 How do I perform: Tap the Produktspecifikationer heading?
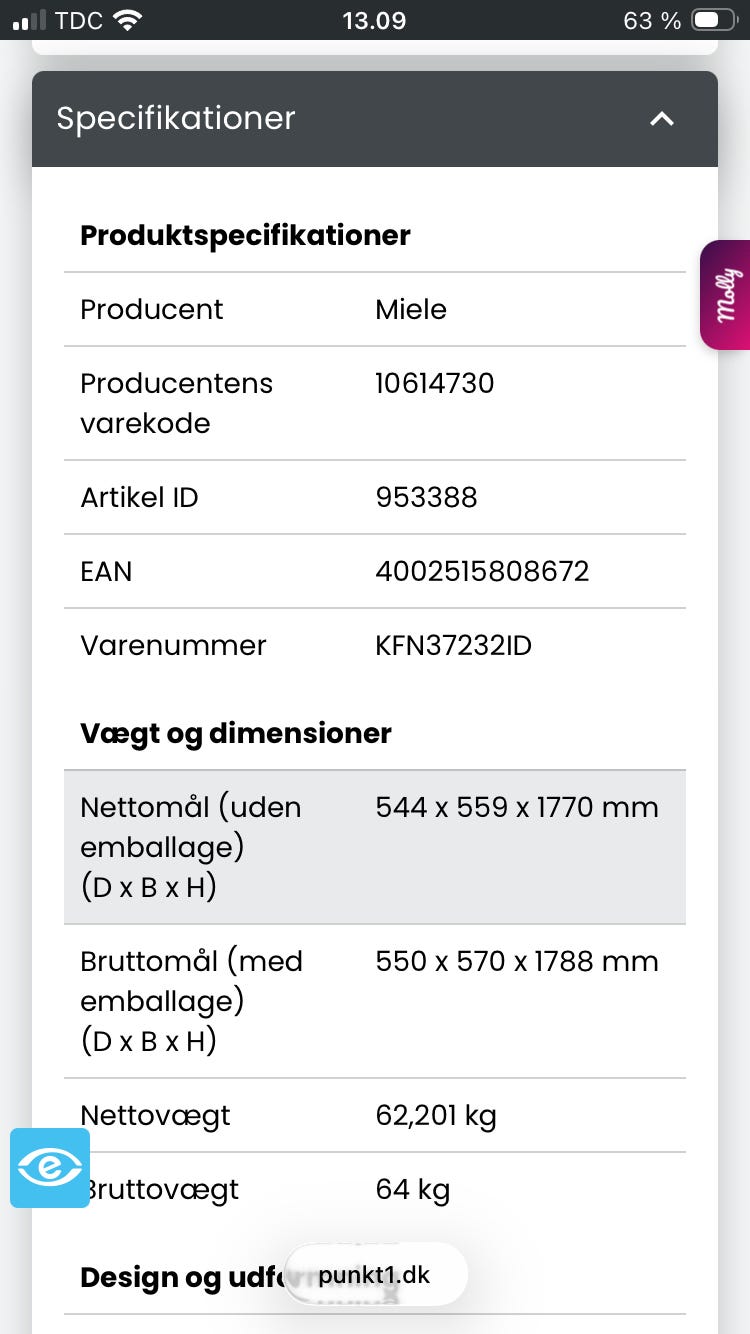click(245, 236)
